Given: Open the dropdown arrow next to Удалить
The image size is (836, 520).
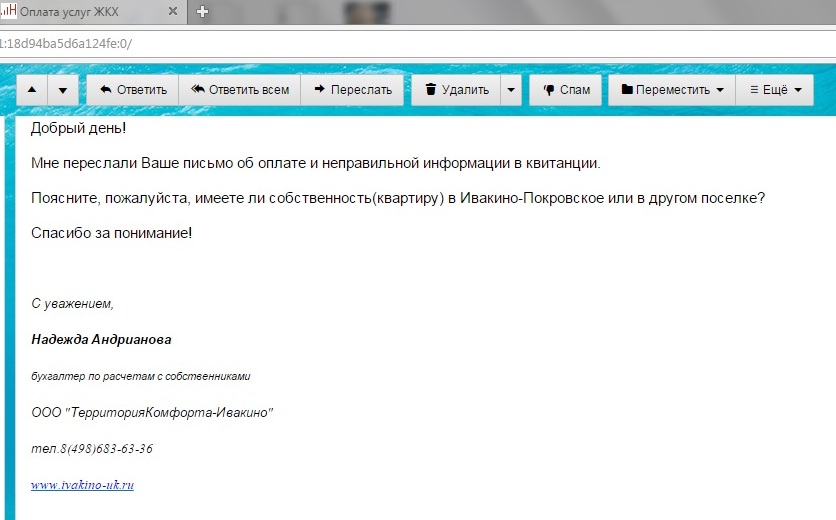Looking at the screenshot, I should [511, 90].
